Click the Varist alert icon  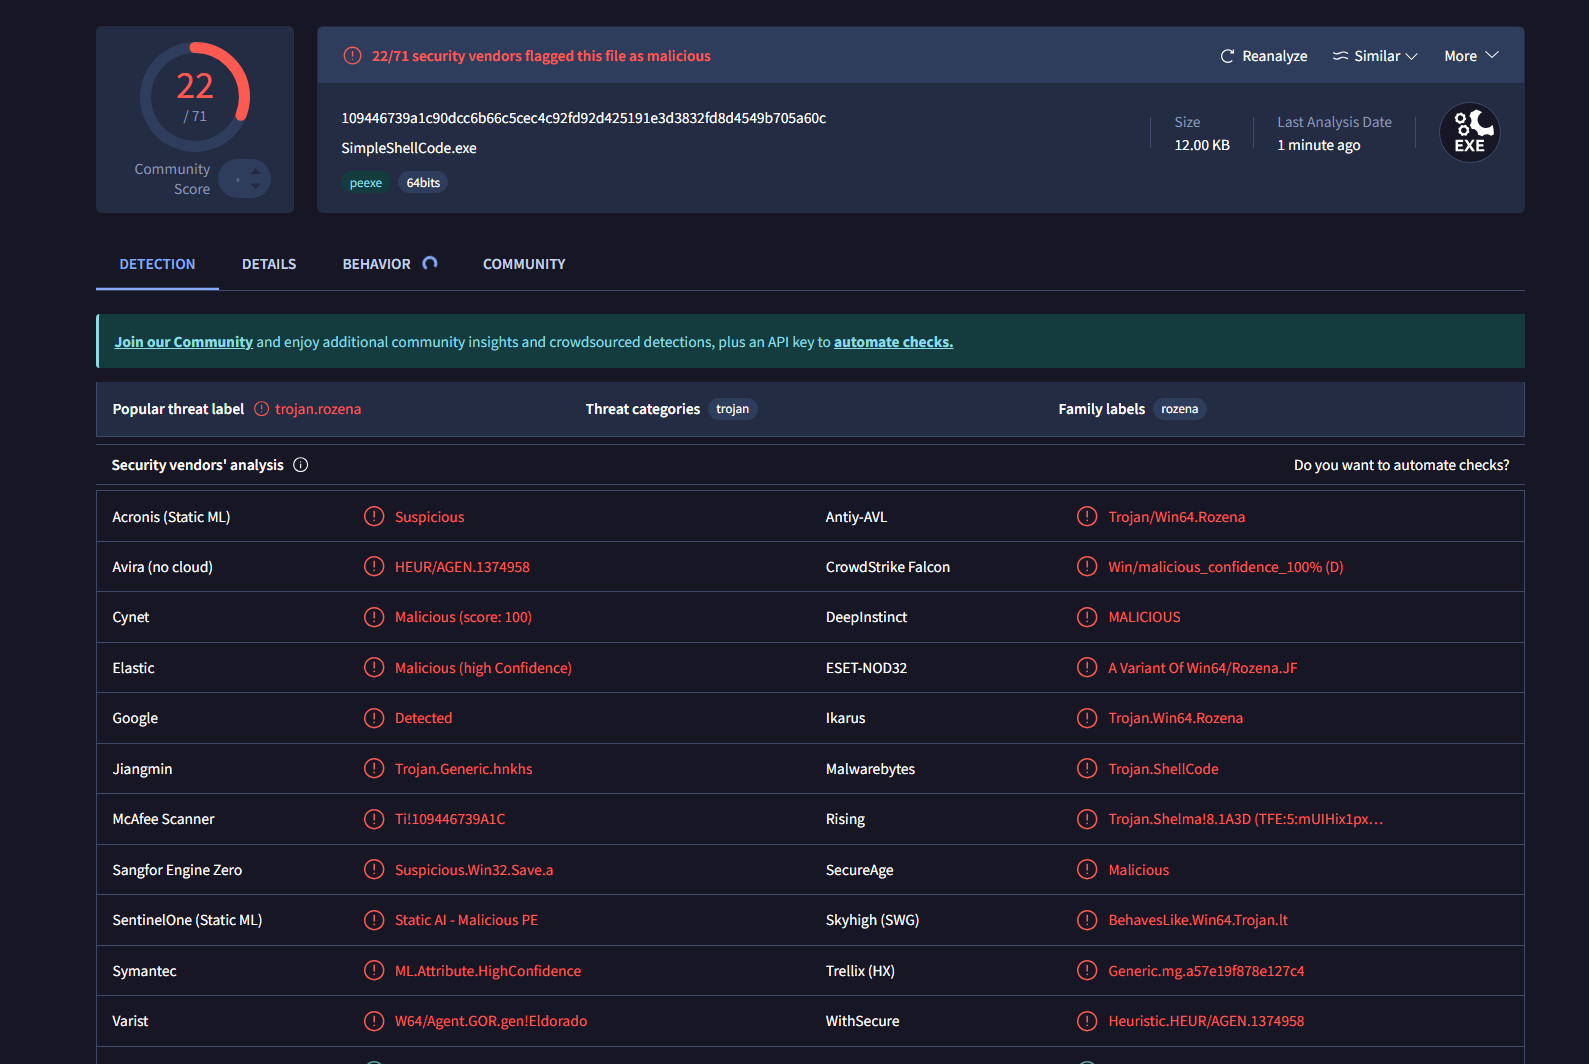(x=374, y=1021)
